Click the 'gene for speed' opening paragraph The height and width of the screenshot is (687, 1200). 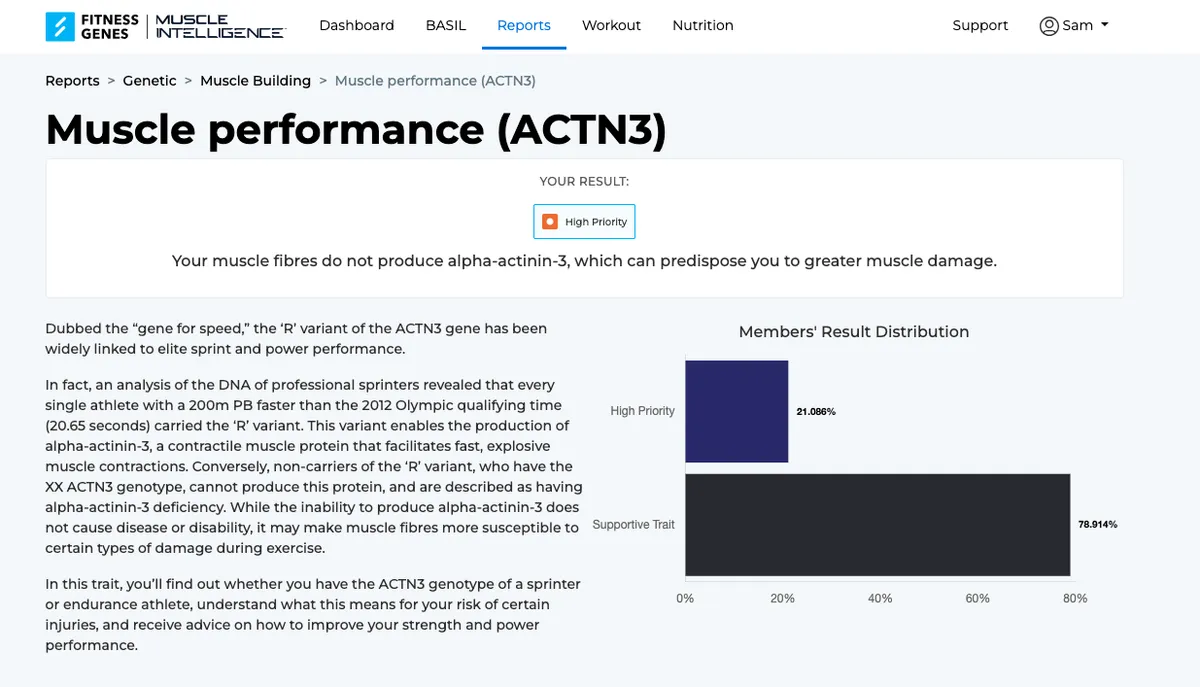(296, 339)
